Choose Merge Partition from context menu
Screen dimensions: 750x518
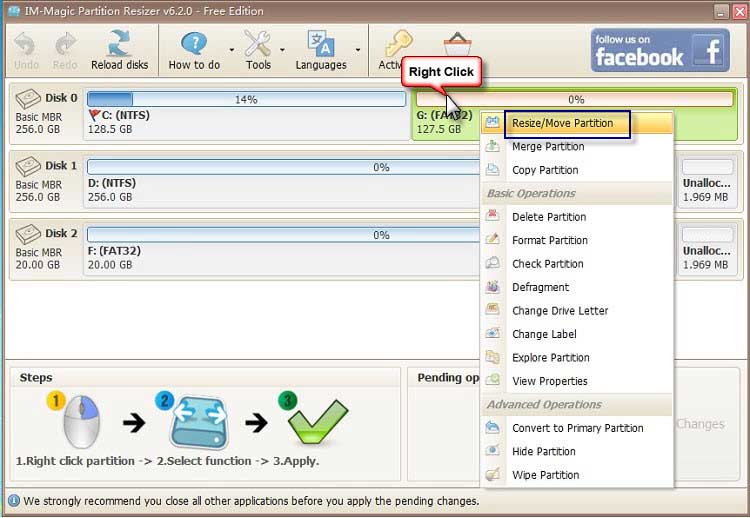pyautogui.click(x=577, y=146)
